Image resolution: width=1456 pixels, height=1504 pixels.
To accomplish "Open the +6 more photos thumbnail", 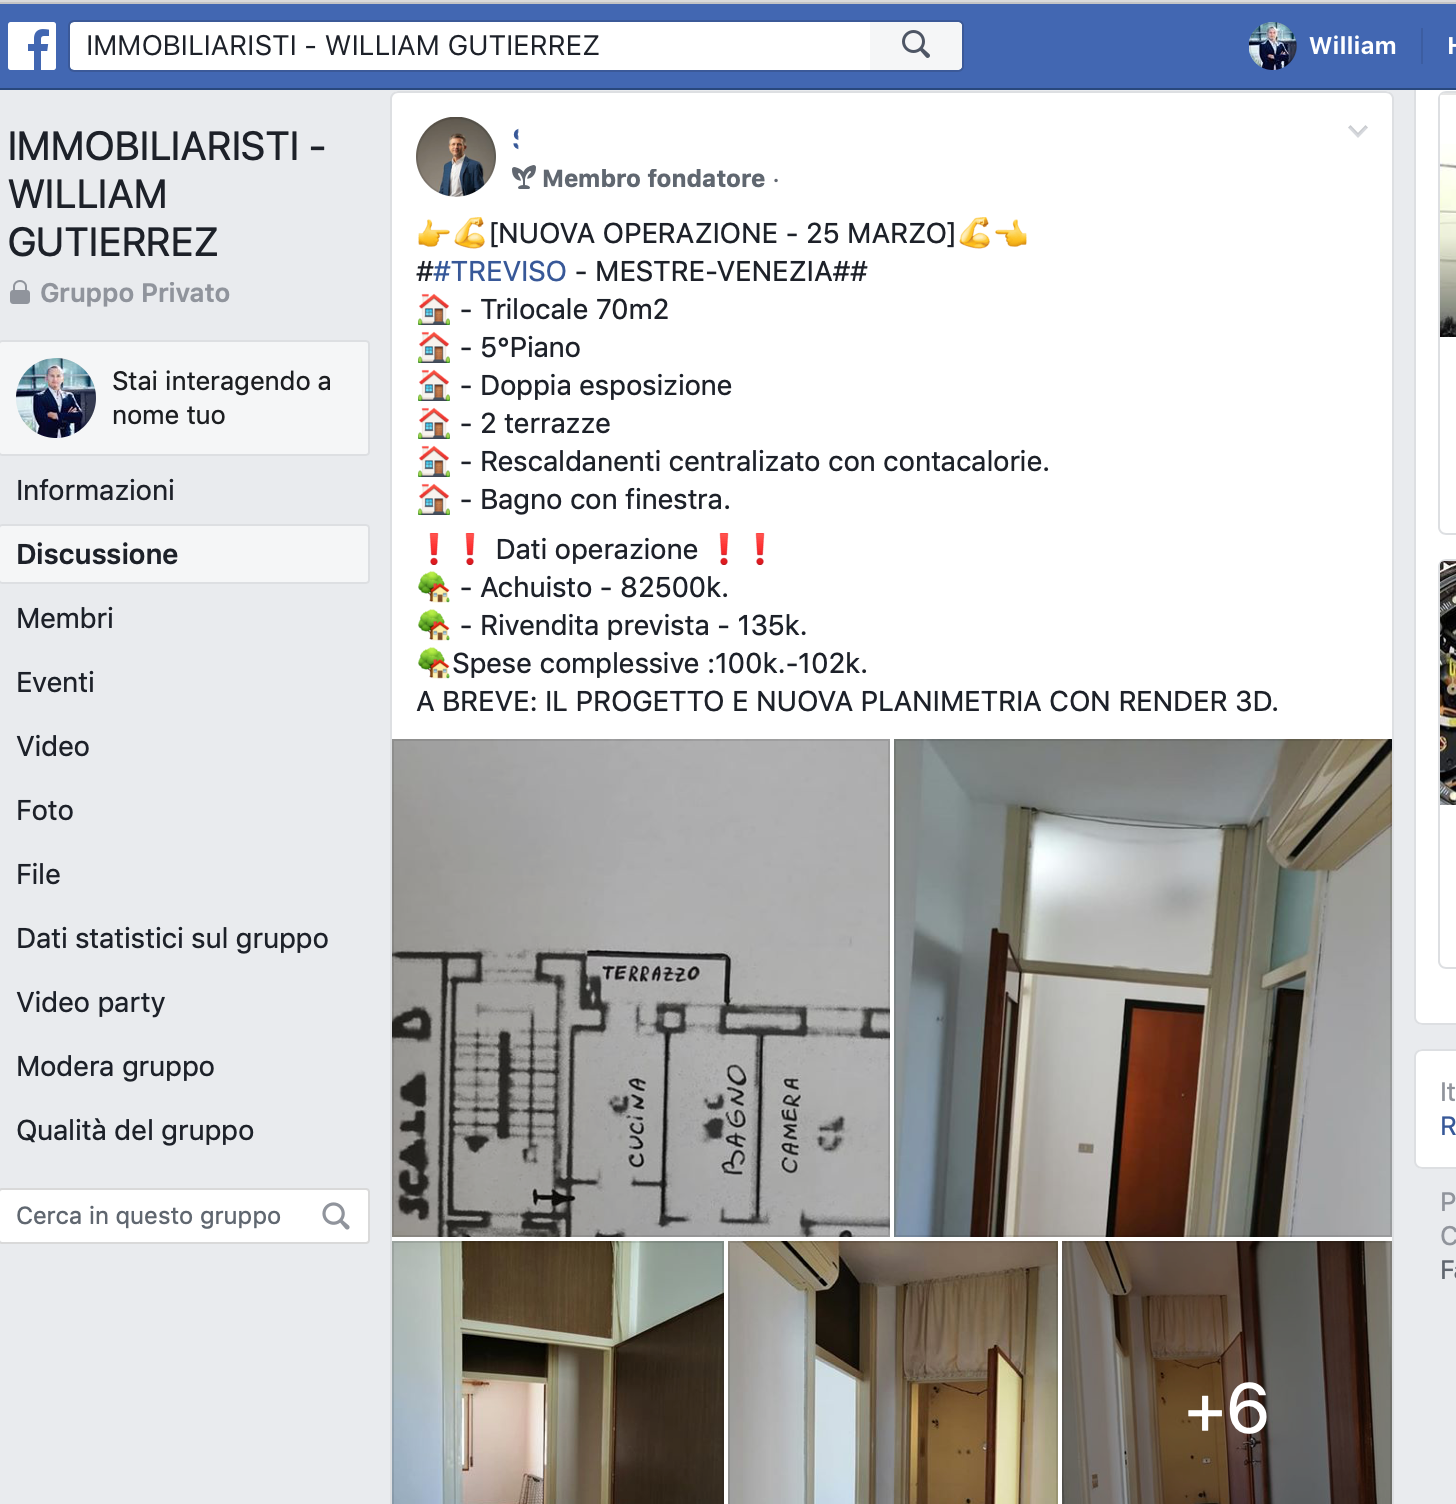I will [x=1227, y=1373].
